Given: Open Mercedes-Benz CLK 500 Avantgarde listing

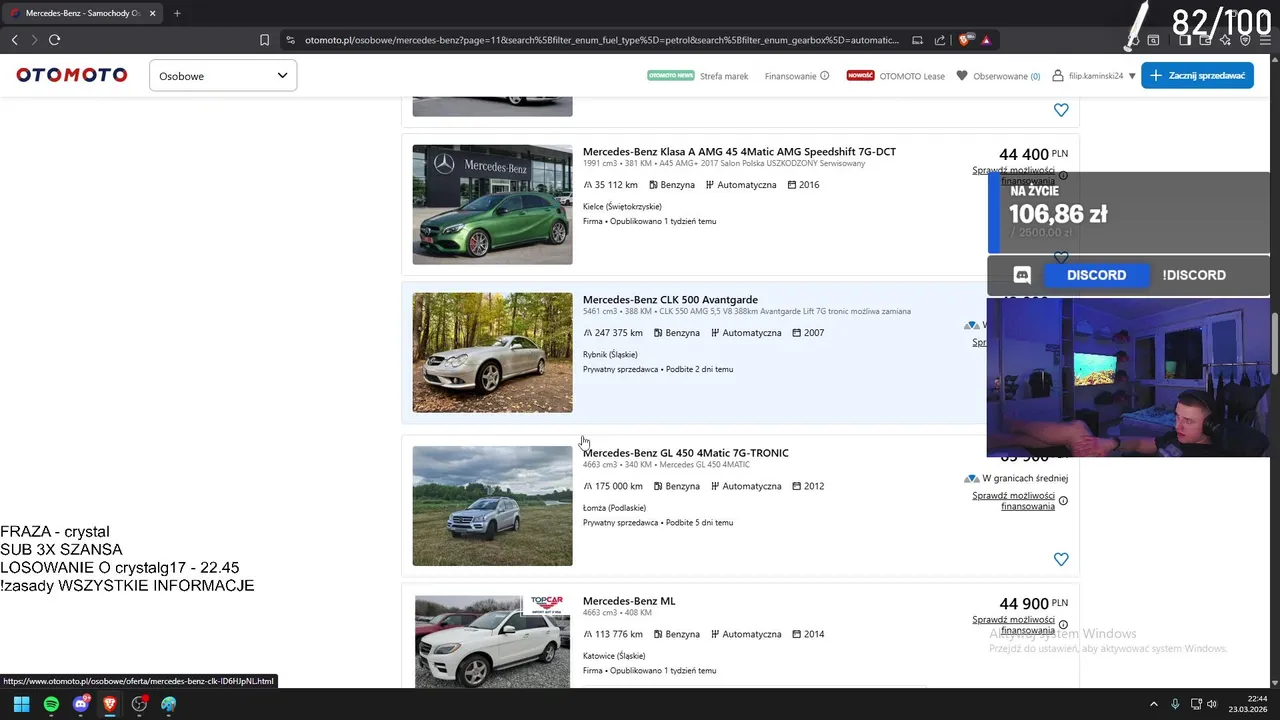Looking at the screenshot, I should [x=670, y=299].
